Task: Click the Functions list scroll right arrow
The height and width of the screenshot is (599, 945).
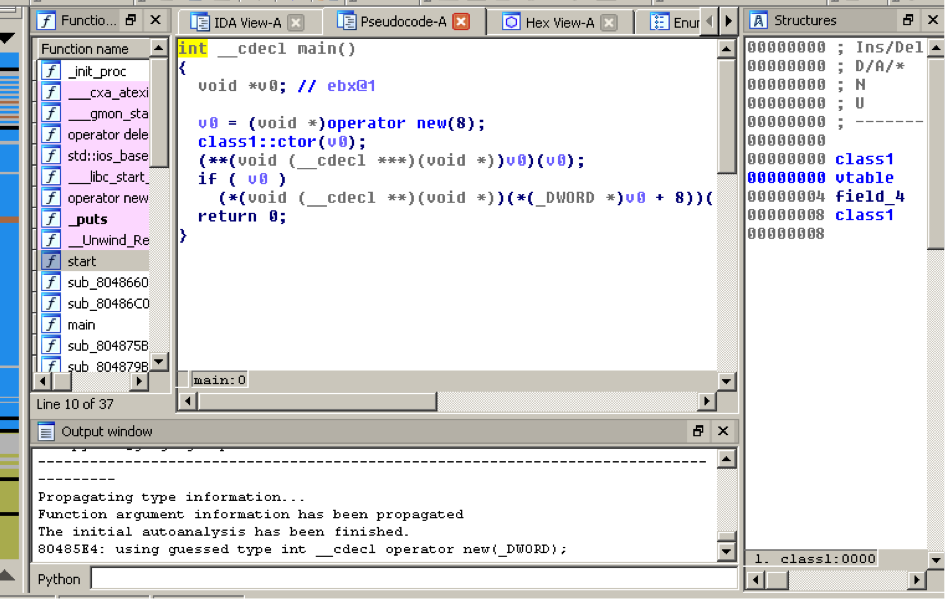Action: click(139, 381)
